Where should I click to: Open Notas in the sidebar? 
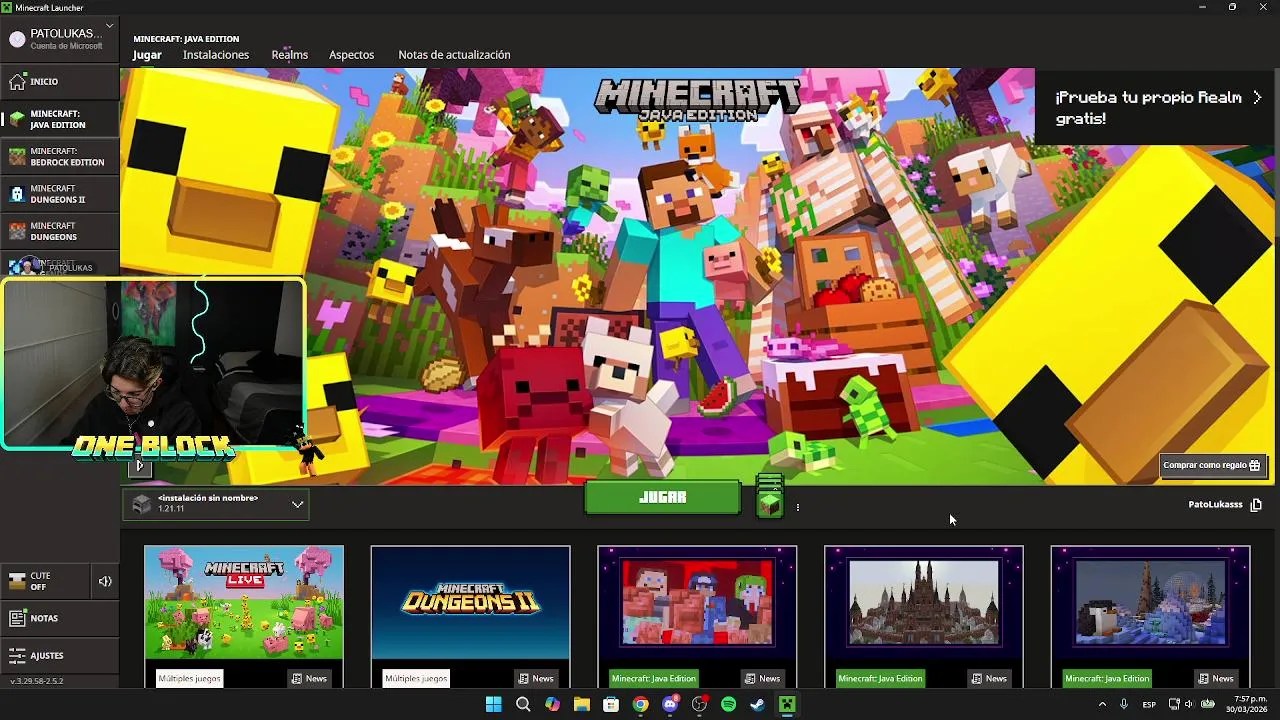(x=60, y=618)
